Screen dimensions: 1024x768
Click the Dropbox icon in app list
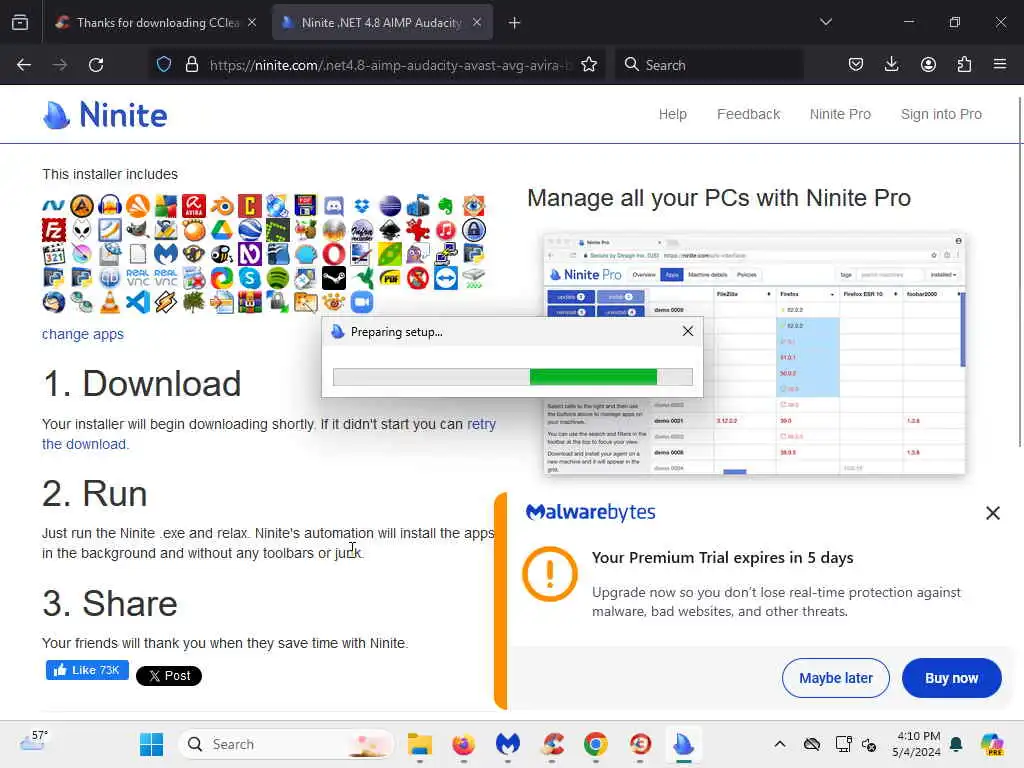(x=362, y=206)
